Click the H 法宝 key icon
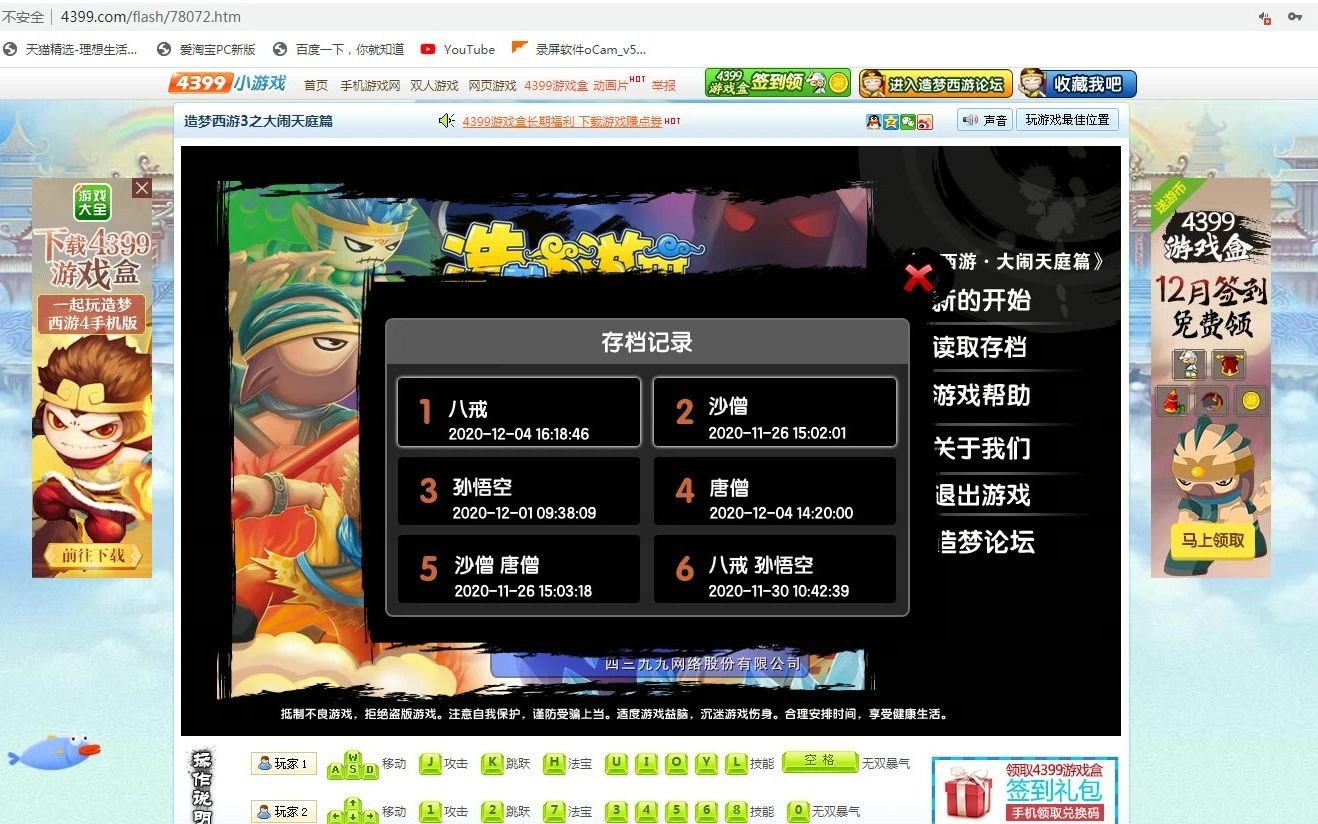 coord(554,763)
